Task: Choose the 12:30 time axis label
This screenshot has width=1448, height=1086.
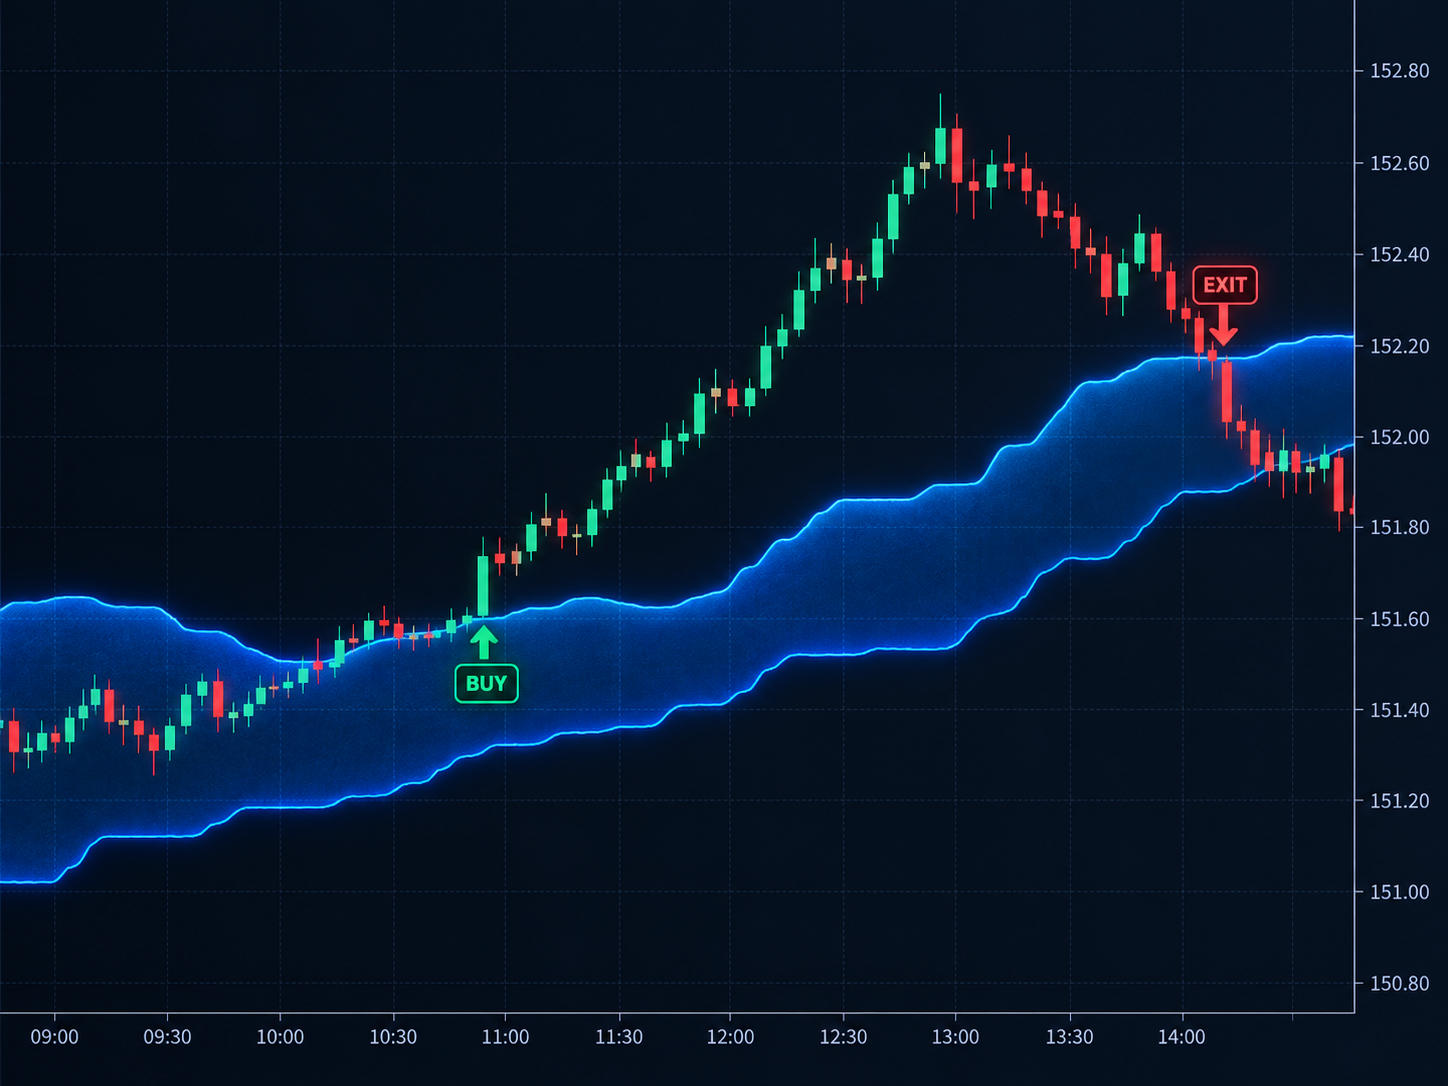Action: (843, 1037)
